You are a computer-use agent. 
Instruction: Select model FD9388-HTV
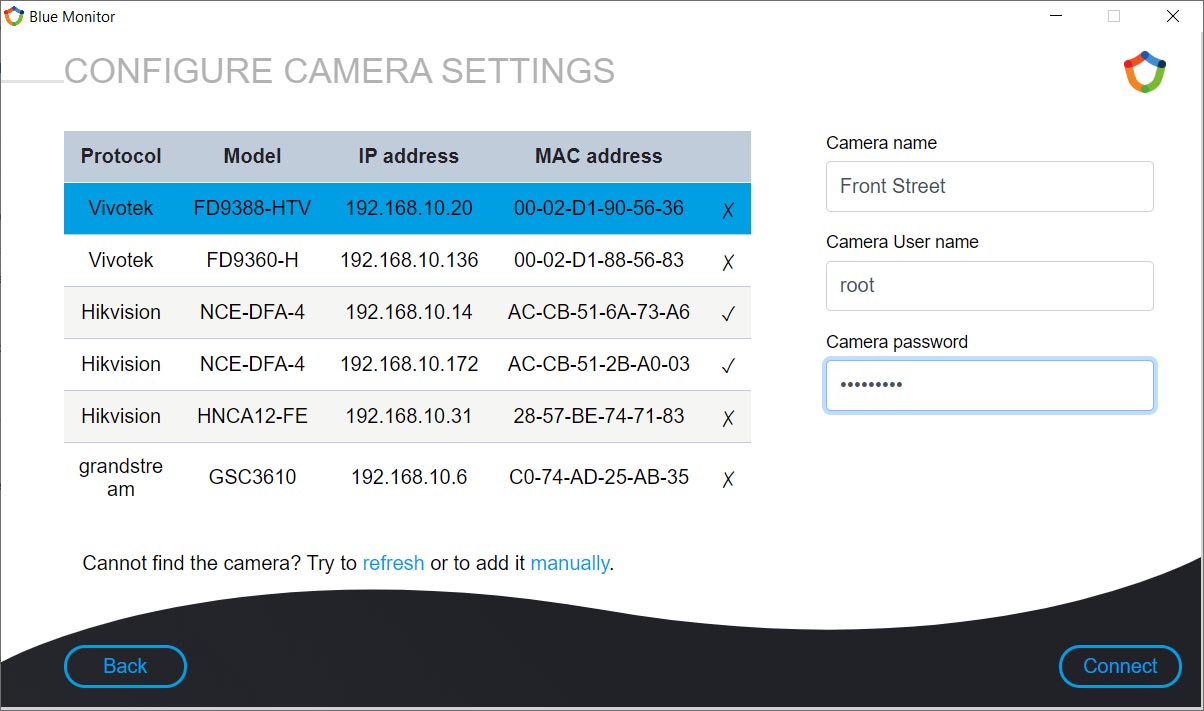coord(252,208)
